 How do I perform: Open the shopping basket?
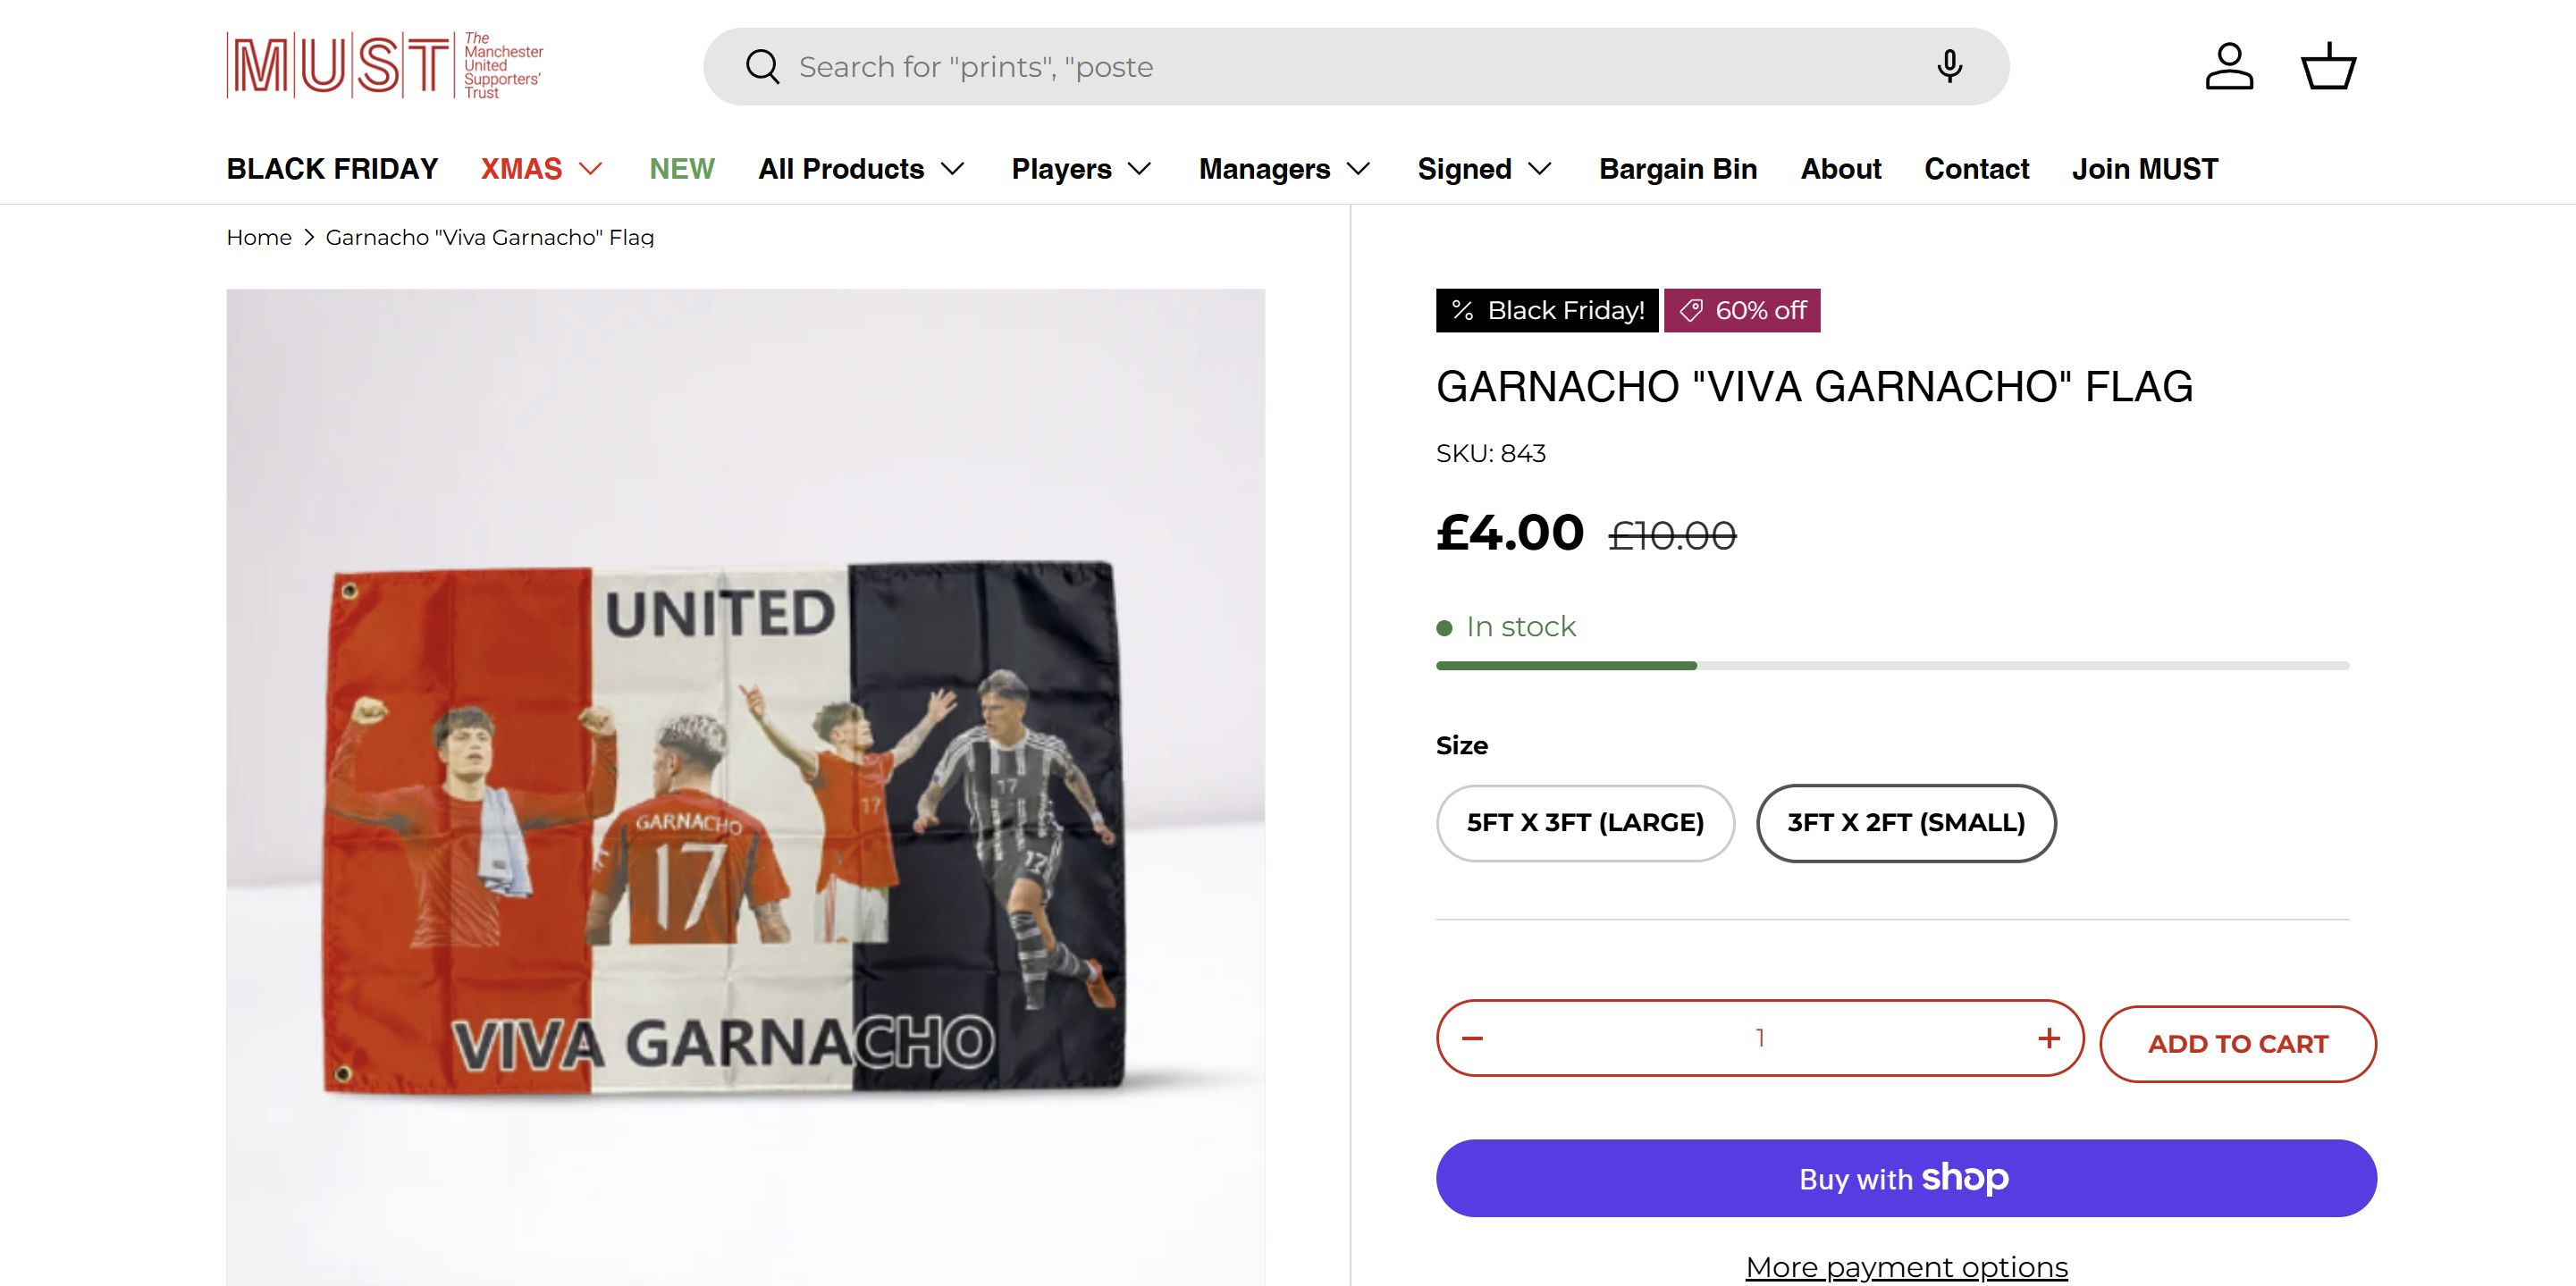point(2328,67)
